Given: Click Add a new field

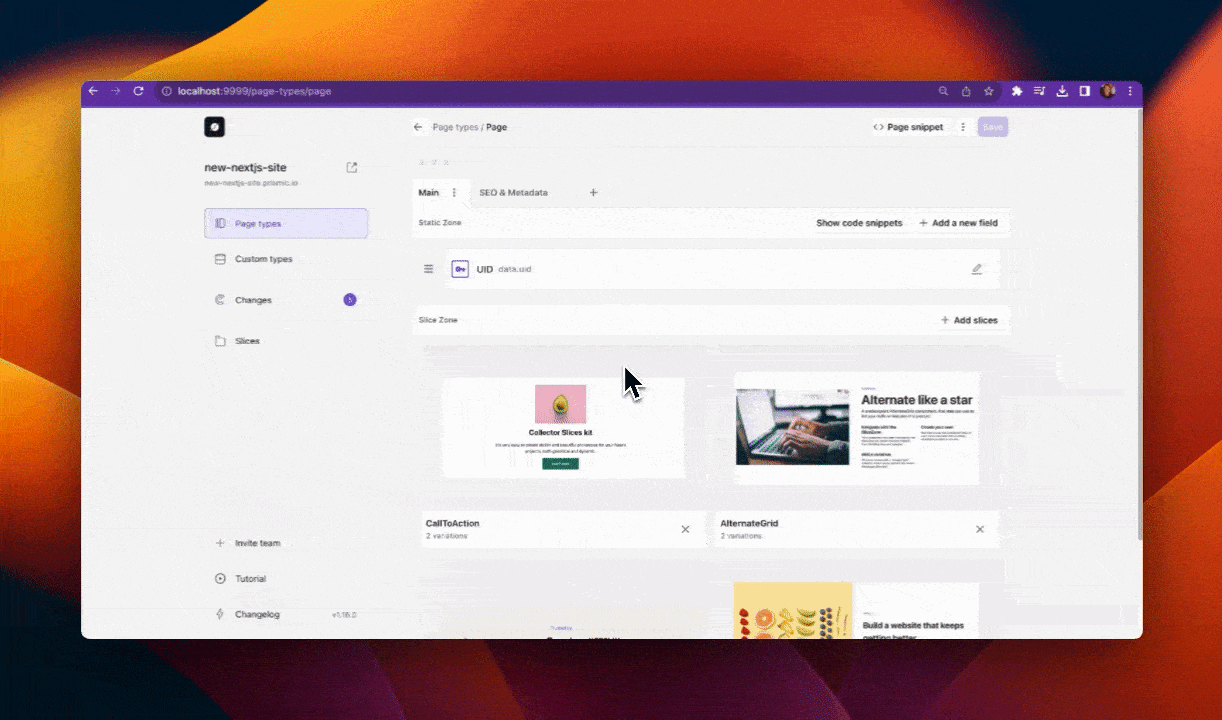Looking at the screenshot, I should click(x=958, y=223).
